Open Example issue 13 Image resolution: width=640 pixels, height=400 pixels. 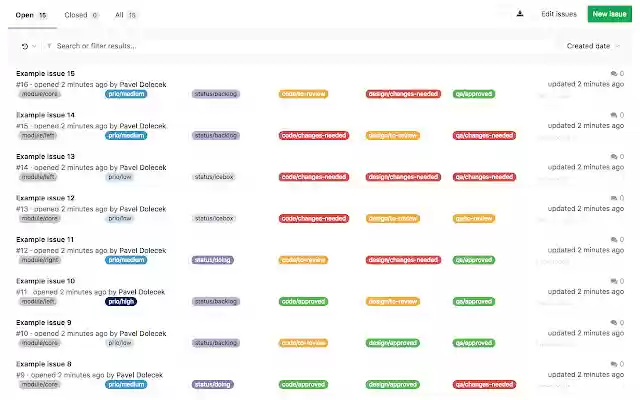(x=45, y=157)
